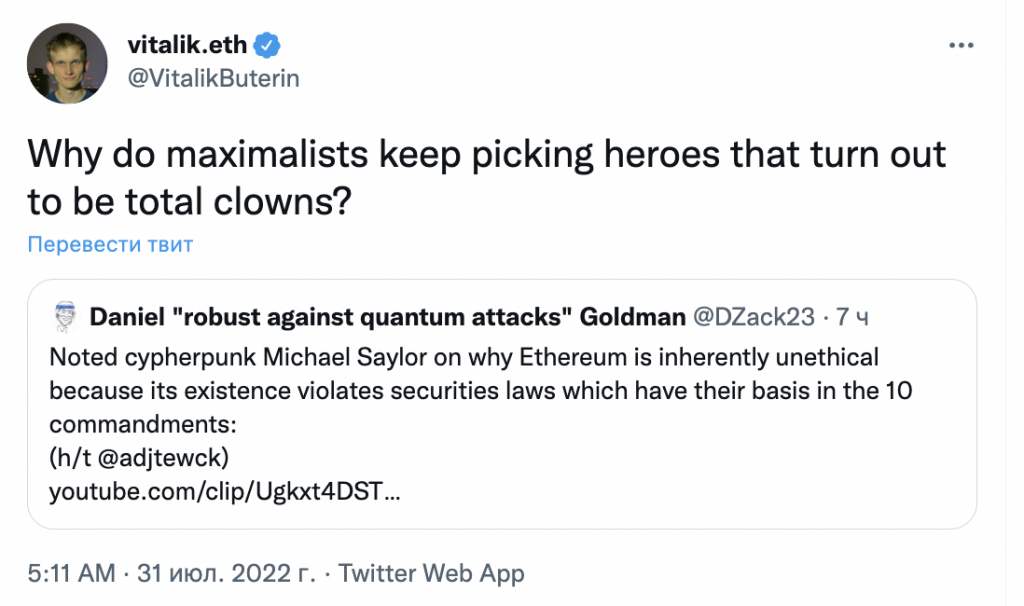Click the Перевести твит translate link
Screen dimensions: 1024x606
coord(110,244)
